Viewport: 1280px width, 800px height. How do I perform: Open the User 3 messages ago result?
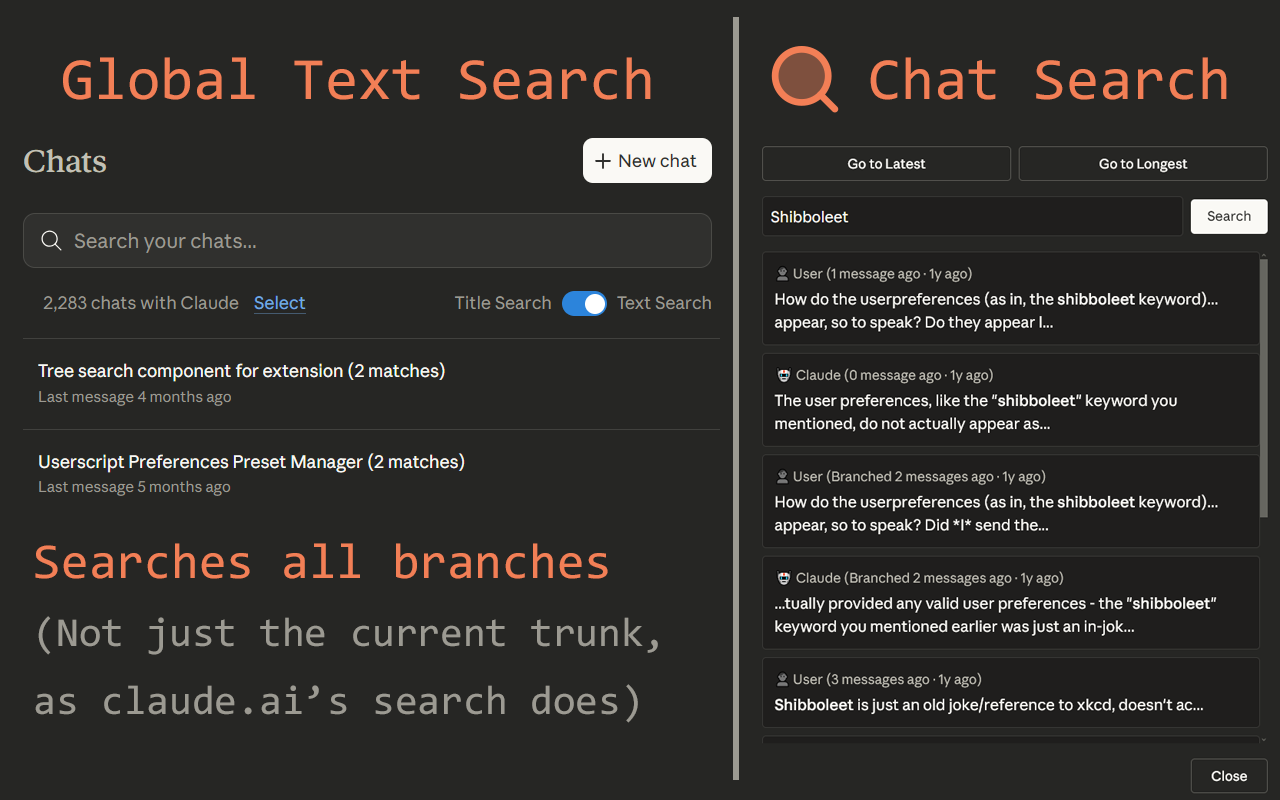coord(1010,692)
